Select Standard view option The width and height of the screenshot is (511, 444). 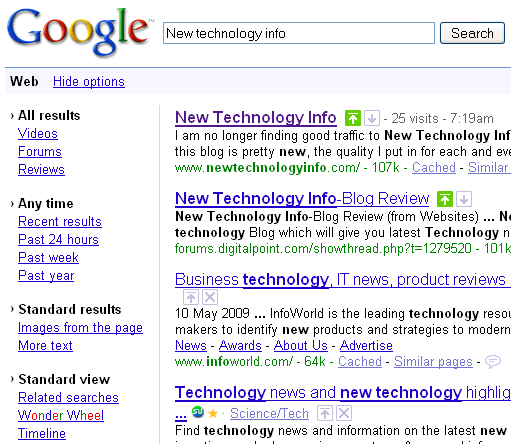tap(64, 379)
